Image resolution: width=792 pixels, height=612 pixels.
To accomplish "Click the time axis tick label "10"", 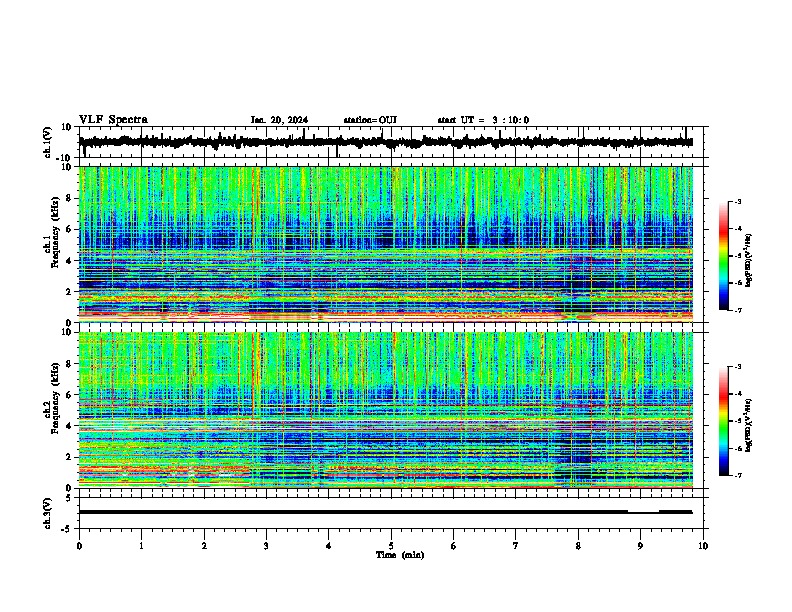I will 703,546.
